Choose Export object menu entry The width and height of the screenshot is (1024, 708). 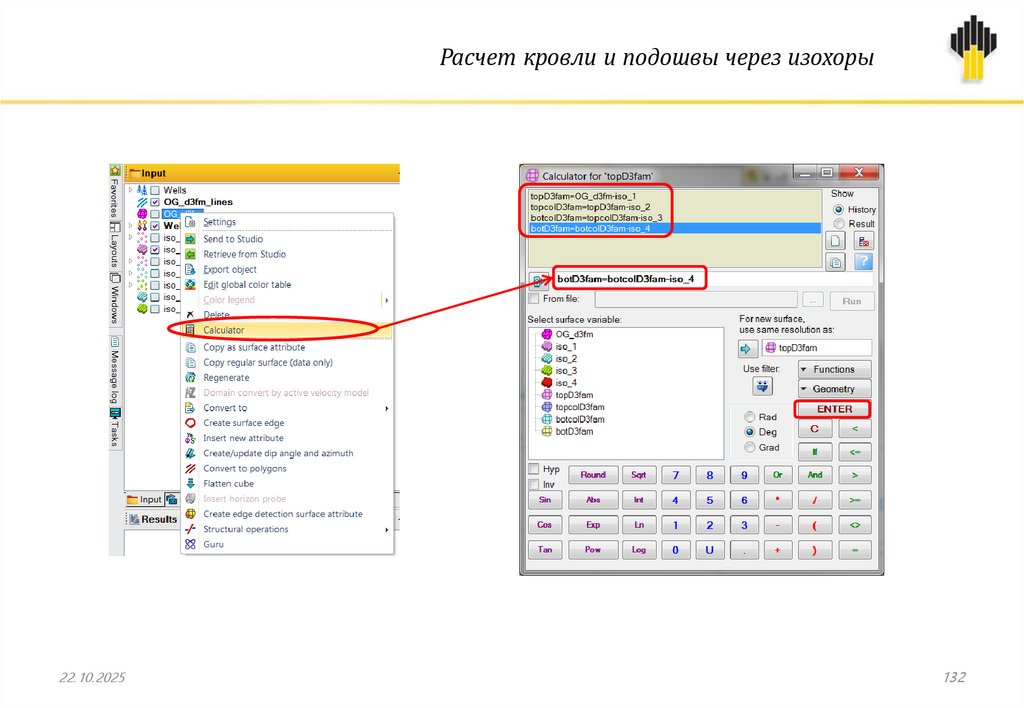pyautogui.click(x=287, y=269)
